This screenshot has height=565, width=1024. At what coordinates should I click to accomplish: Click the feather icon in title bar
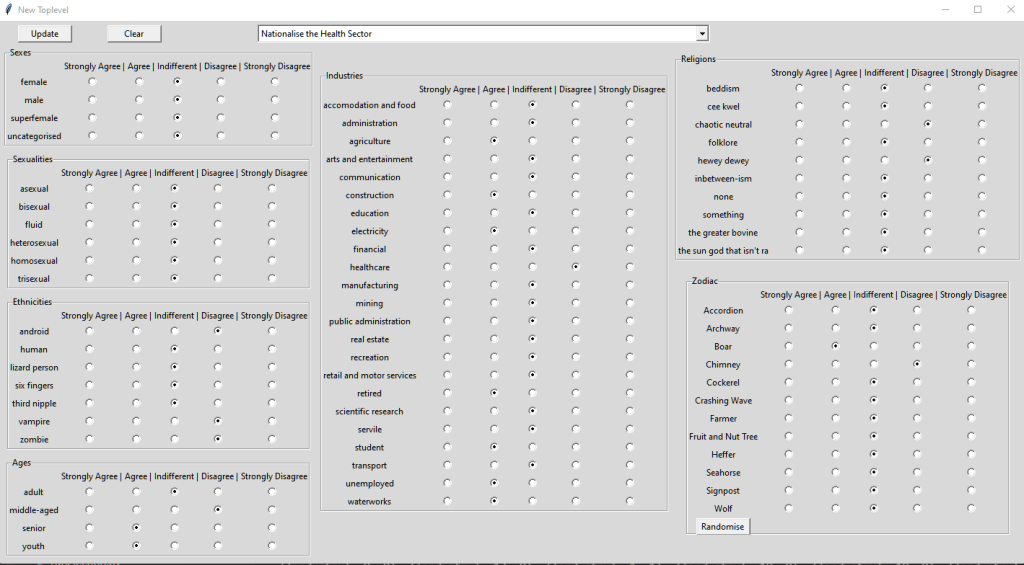pyautogui.click(x=8, y=9)
